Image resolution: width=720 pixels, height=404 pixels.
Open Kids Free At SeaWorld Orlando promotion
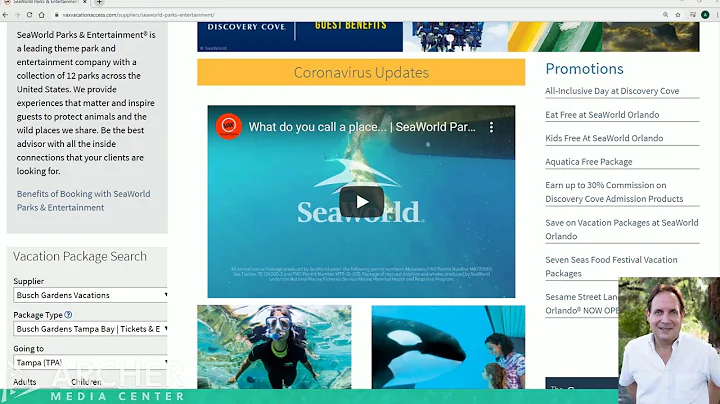pyautogui.click(x=604, y=138)
